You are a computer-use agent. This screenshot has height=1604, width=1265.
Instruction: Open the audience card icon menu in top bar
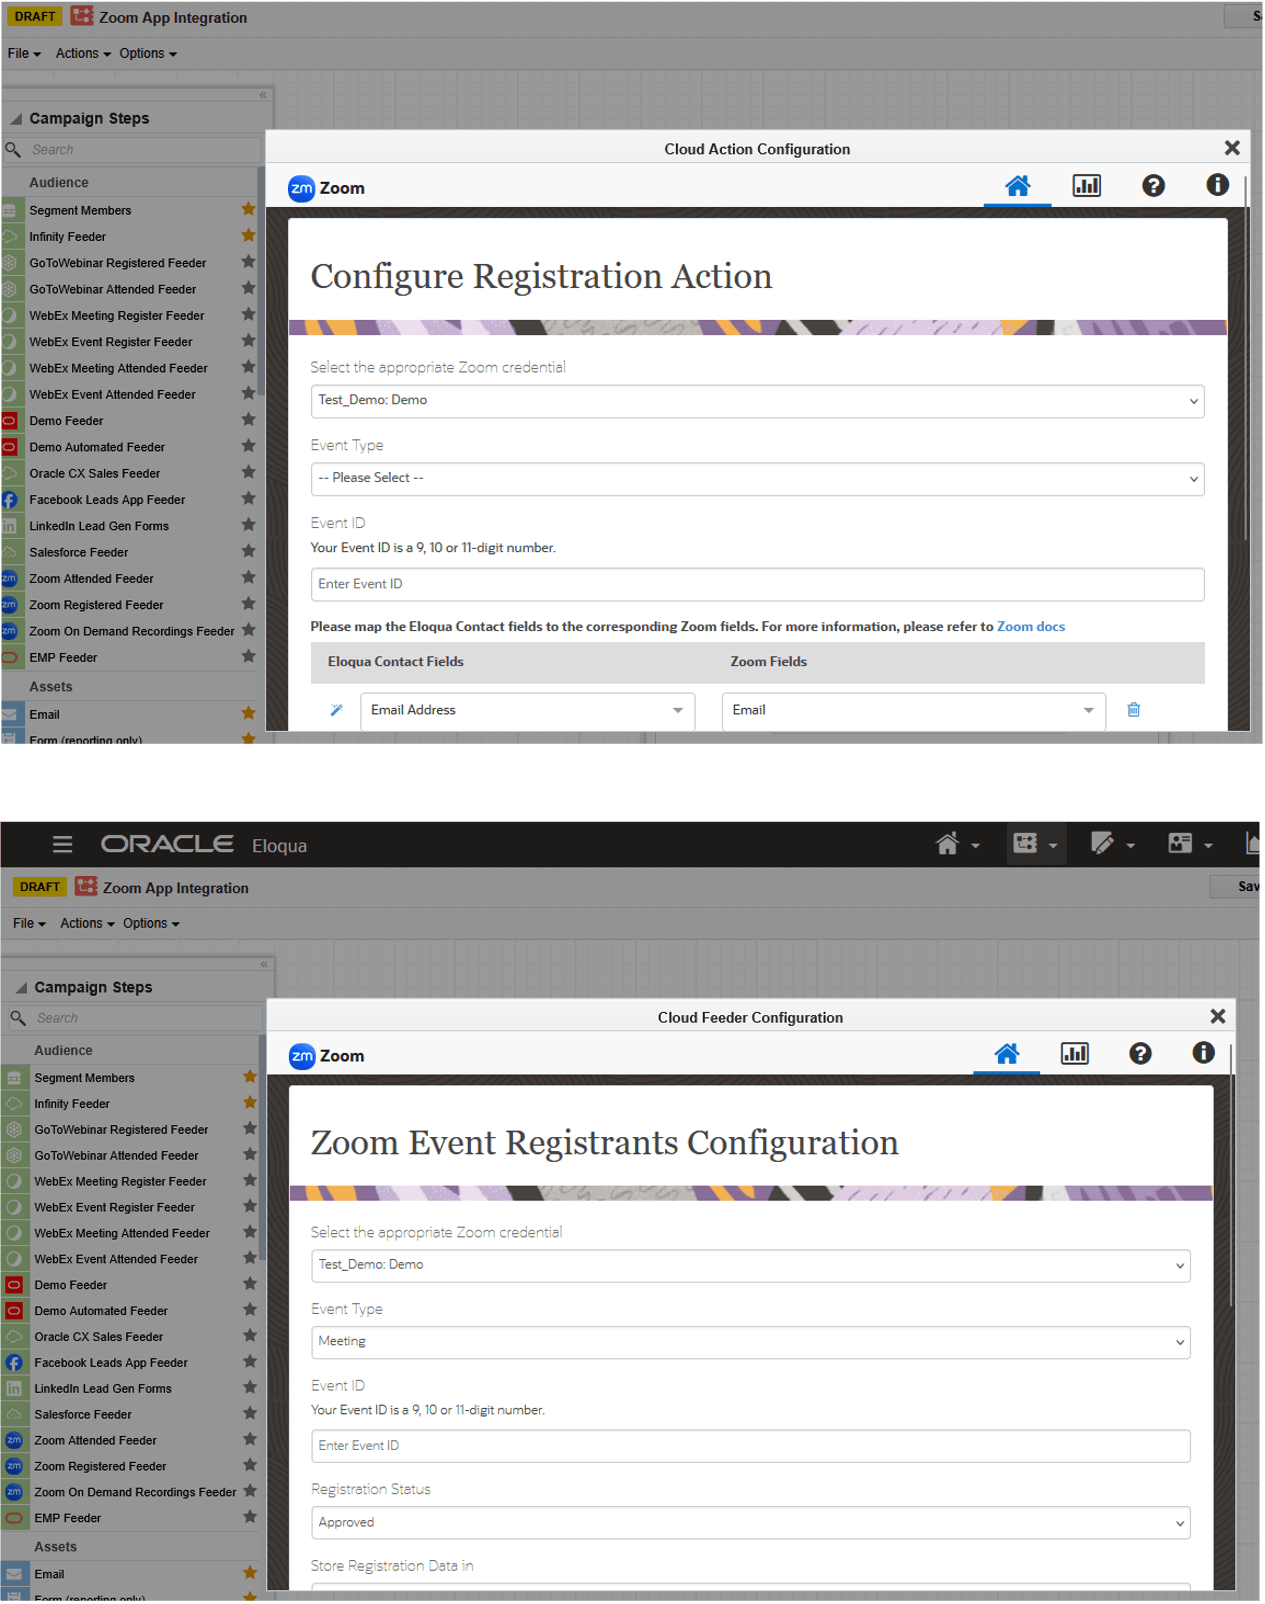pyautogui.click(x=1190, y=845)
